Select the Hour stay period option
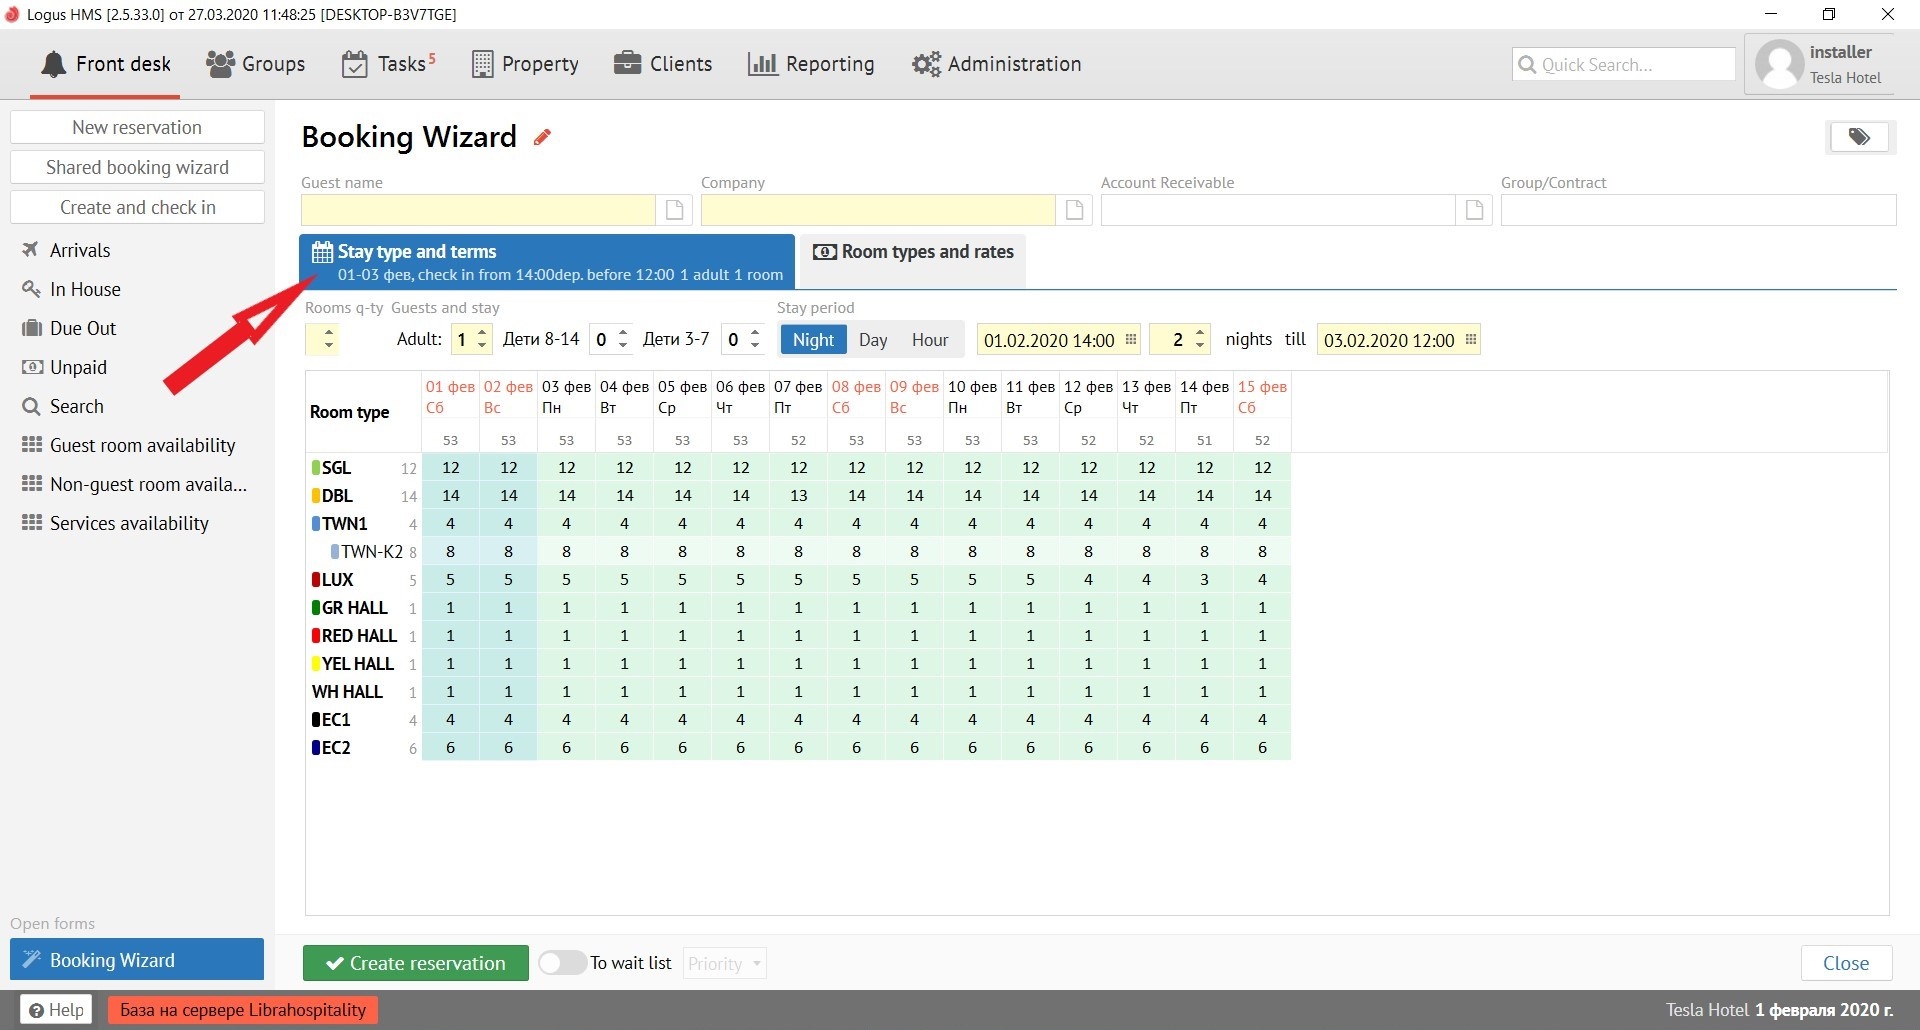 pos(929,340)
